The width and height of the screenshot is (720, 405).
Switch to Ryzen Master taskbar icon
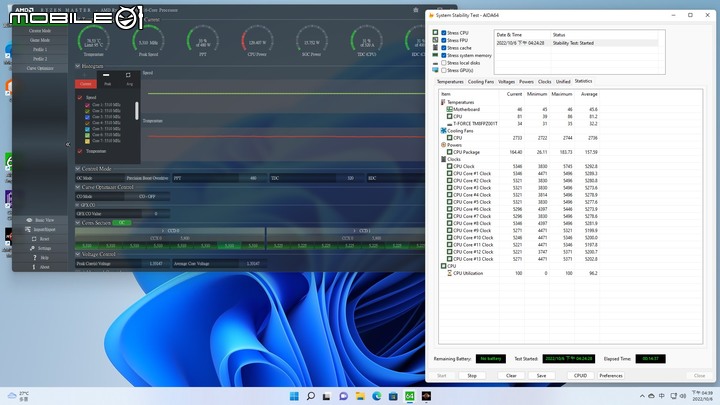tap(426, 396)
